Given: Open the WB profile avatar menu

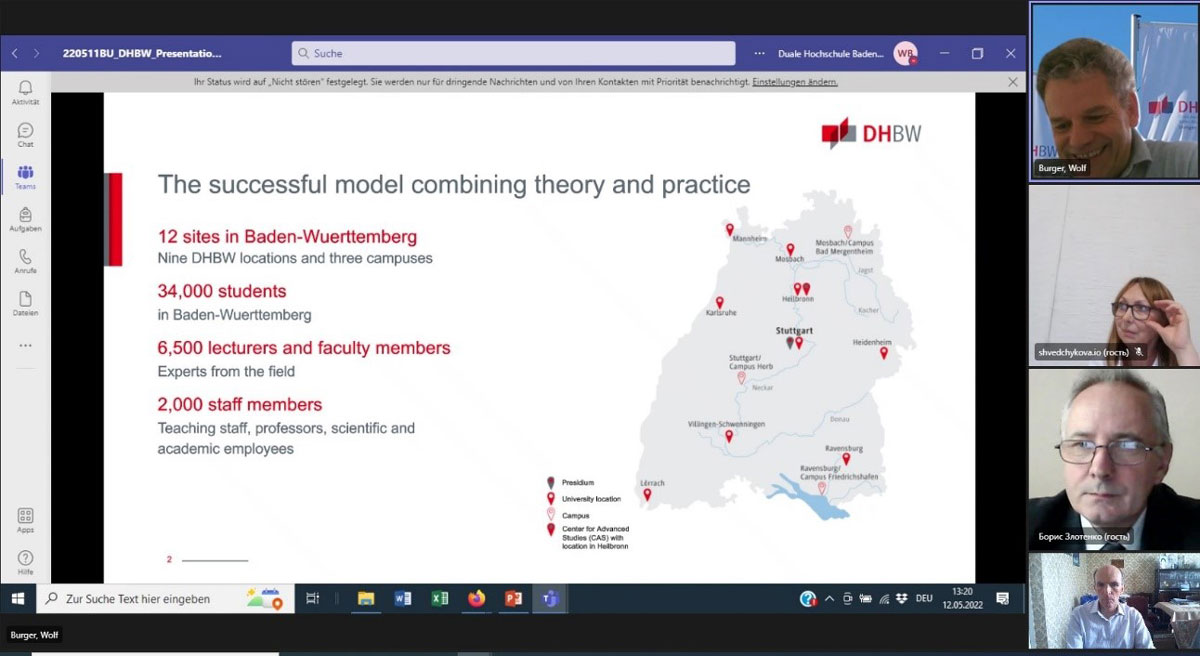Looking at the screenshot, I should pyautogui.click(x=905, y=53).
